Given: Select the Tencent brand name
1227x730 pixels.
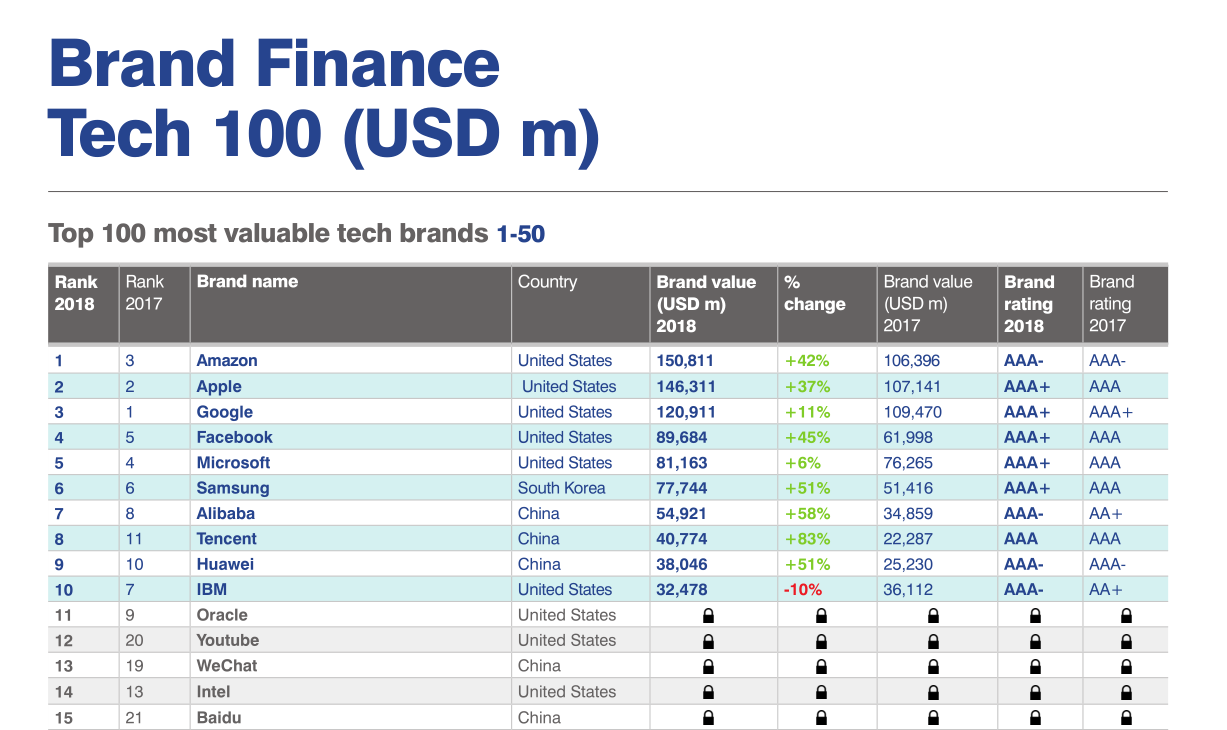Looking at the screenshot, I should point(227,539).
